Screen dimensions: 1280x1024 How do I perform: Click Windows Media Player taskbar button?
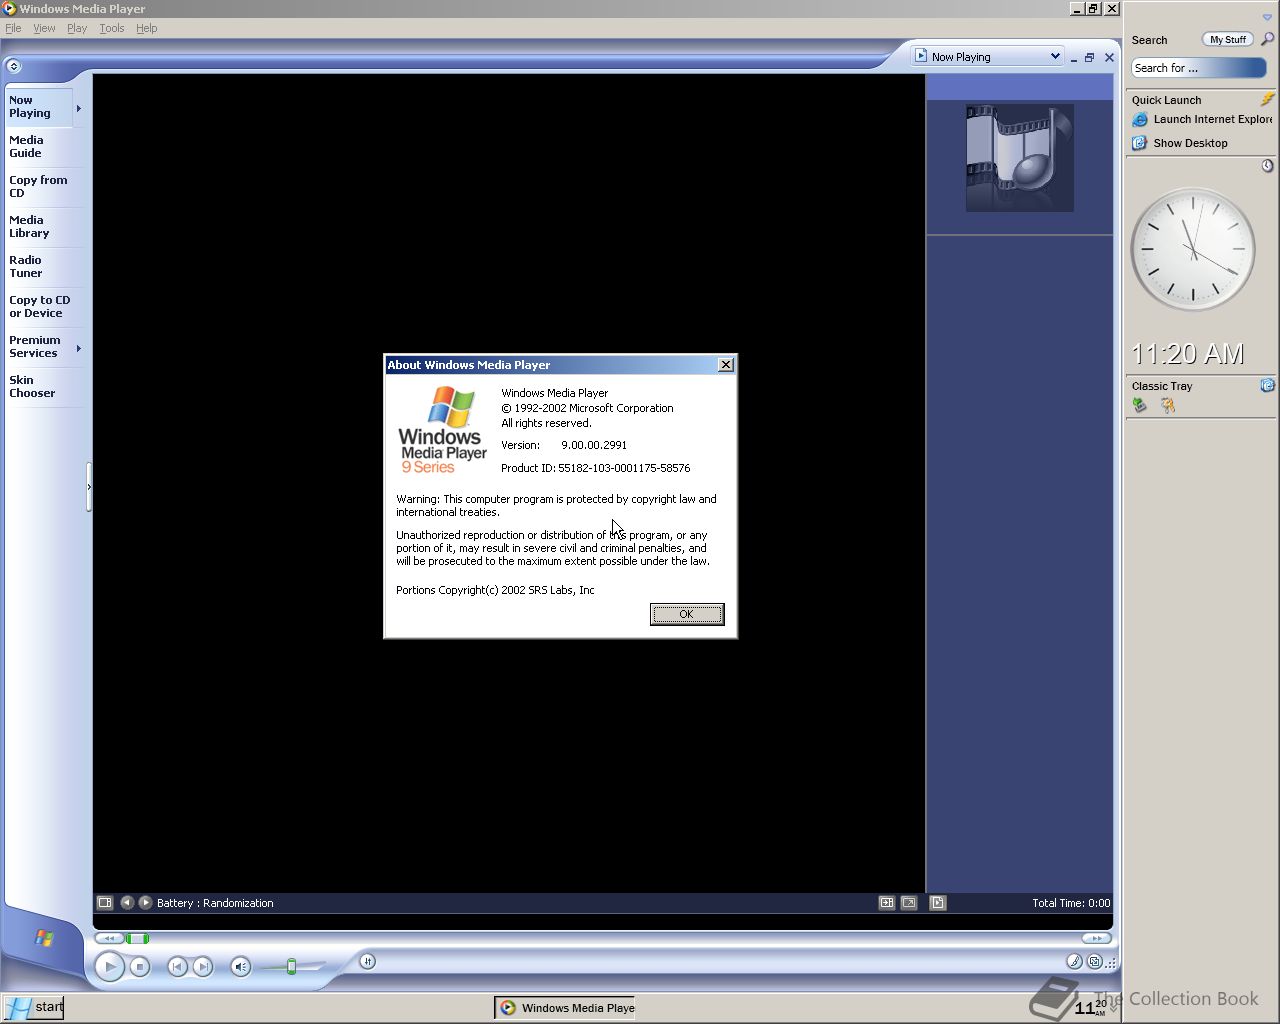point(566,1008)
